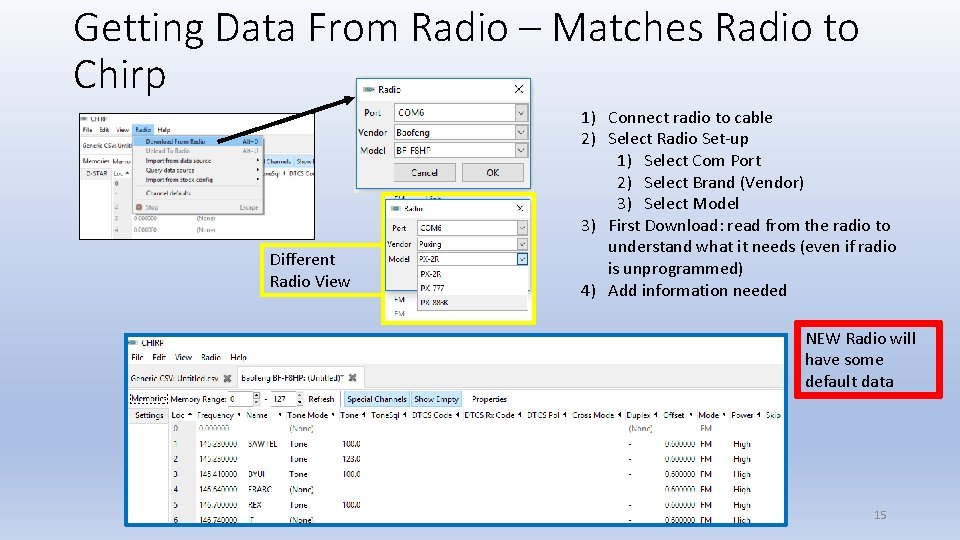This screenshot has width=960, height=540.
Task: Sort by the Power column header
Action: click(x=746, y=415)
